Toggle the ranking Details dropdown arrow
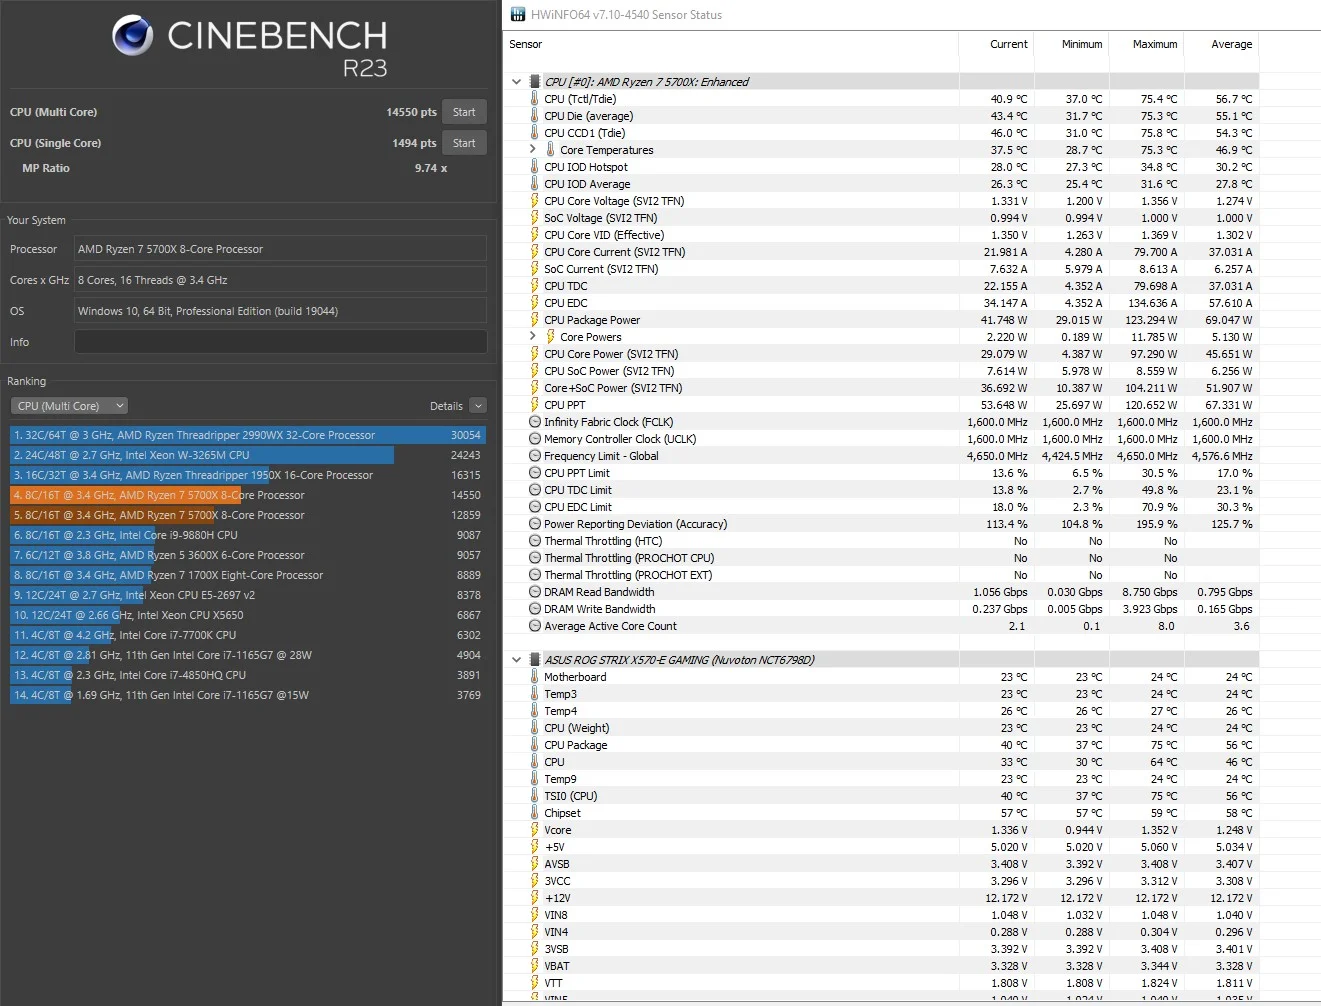This screenshot has height=1006, width=1321. tap(478, 406)
